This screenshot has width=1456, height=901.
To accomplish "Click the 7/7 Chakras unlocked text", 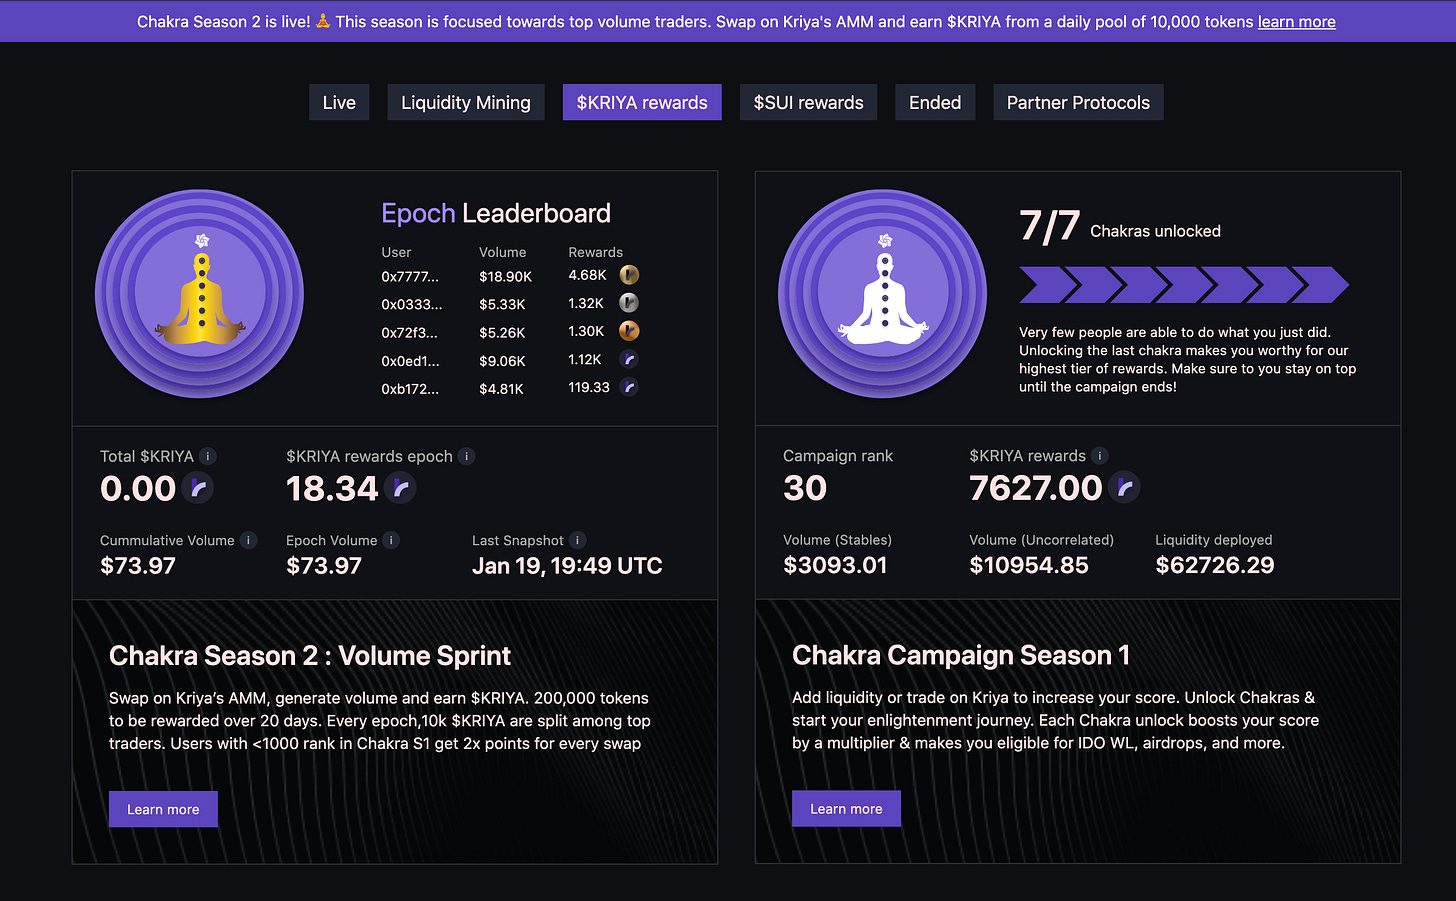I will [x=1120, y=227].
